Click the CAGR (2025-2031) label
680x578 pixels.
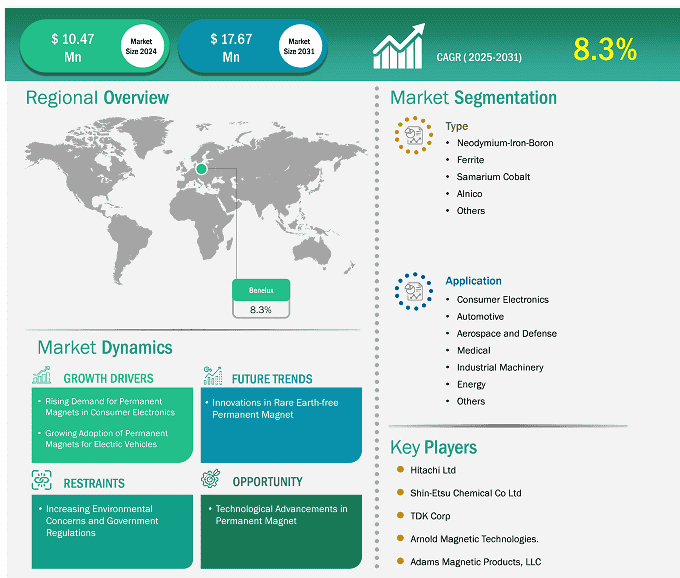click(479, 57)
